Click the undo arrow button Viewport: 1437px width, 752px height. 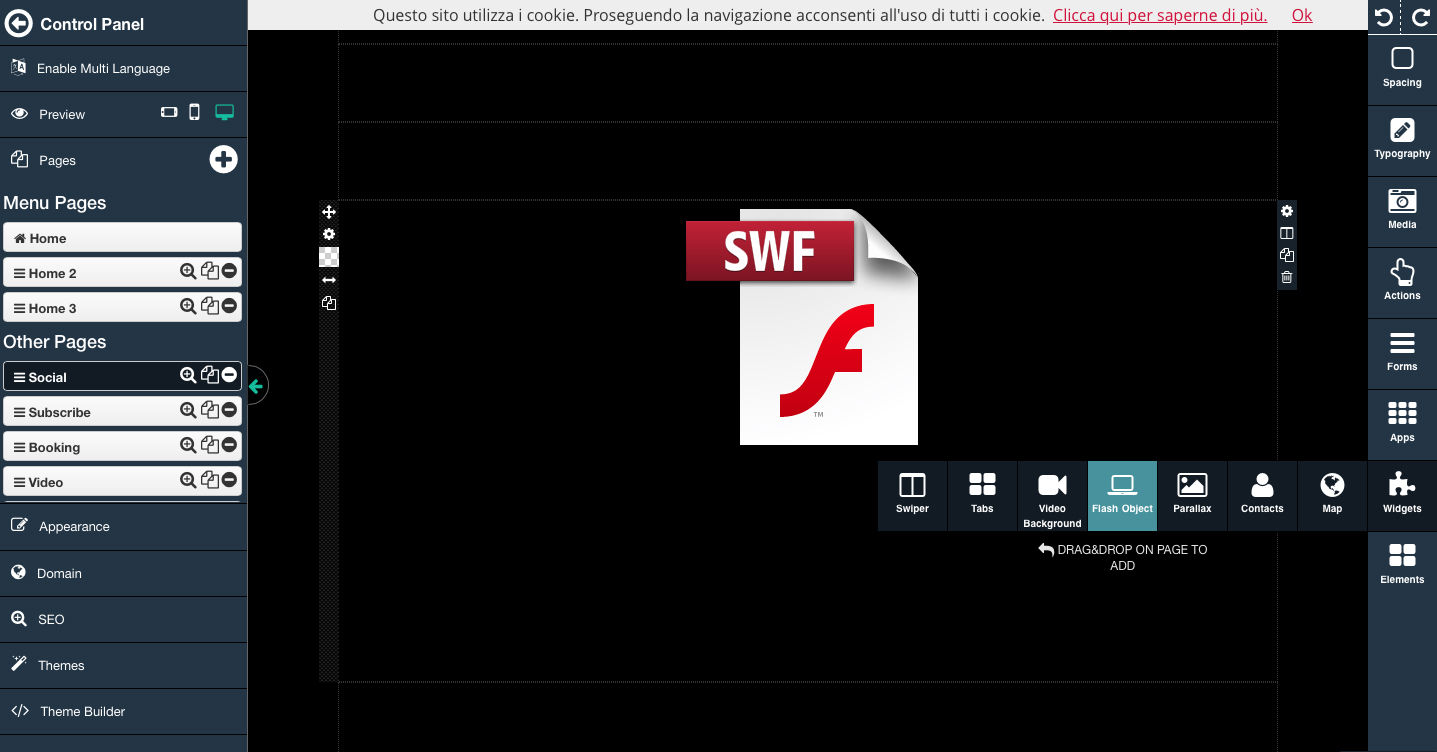pyautogui.click(x=1384, y=16)
